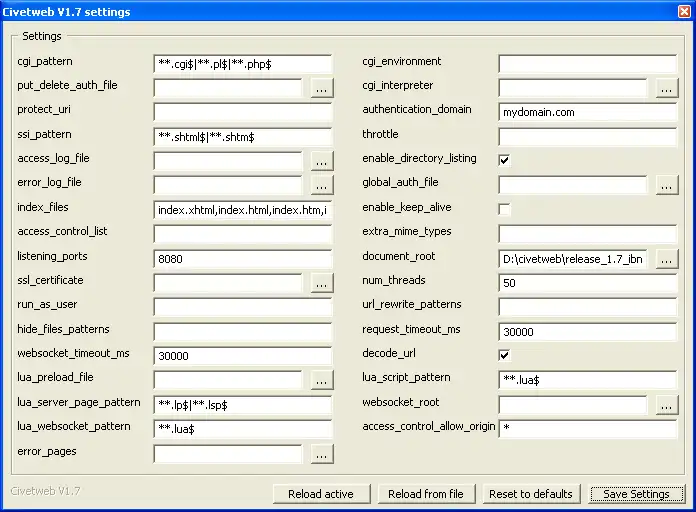696x512 pixels.
Task: Edit the lua_server_page_pattern field
Action: pyautogui.click(x=243, y=405)
